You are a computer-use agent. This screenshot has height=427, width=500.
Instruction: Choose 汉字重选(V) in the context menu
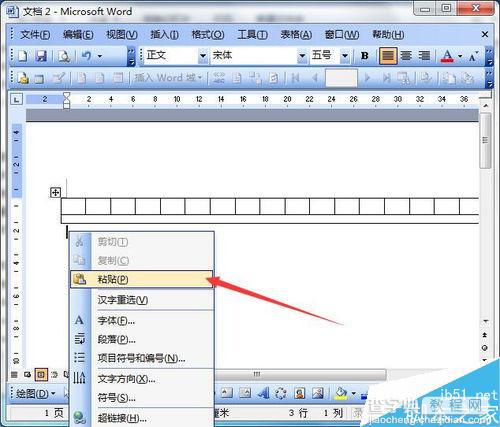point(142,300)
